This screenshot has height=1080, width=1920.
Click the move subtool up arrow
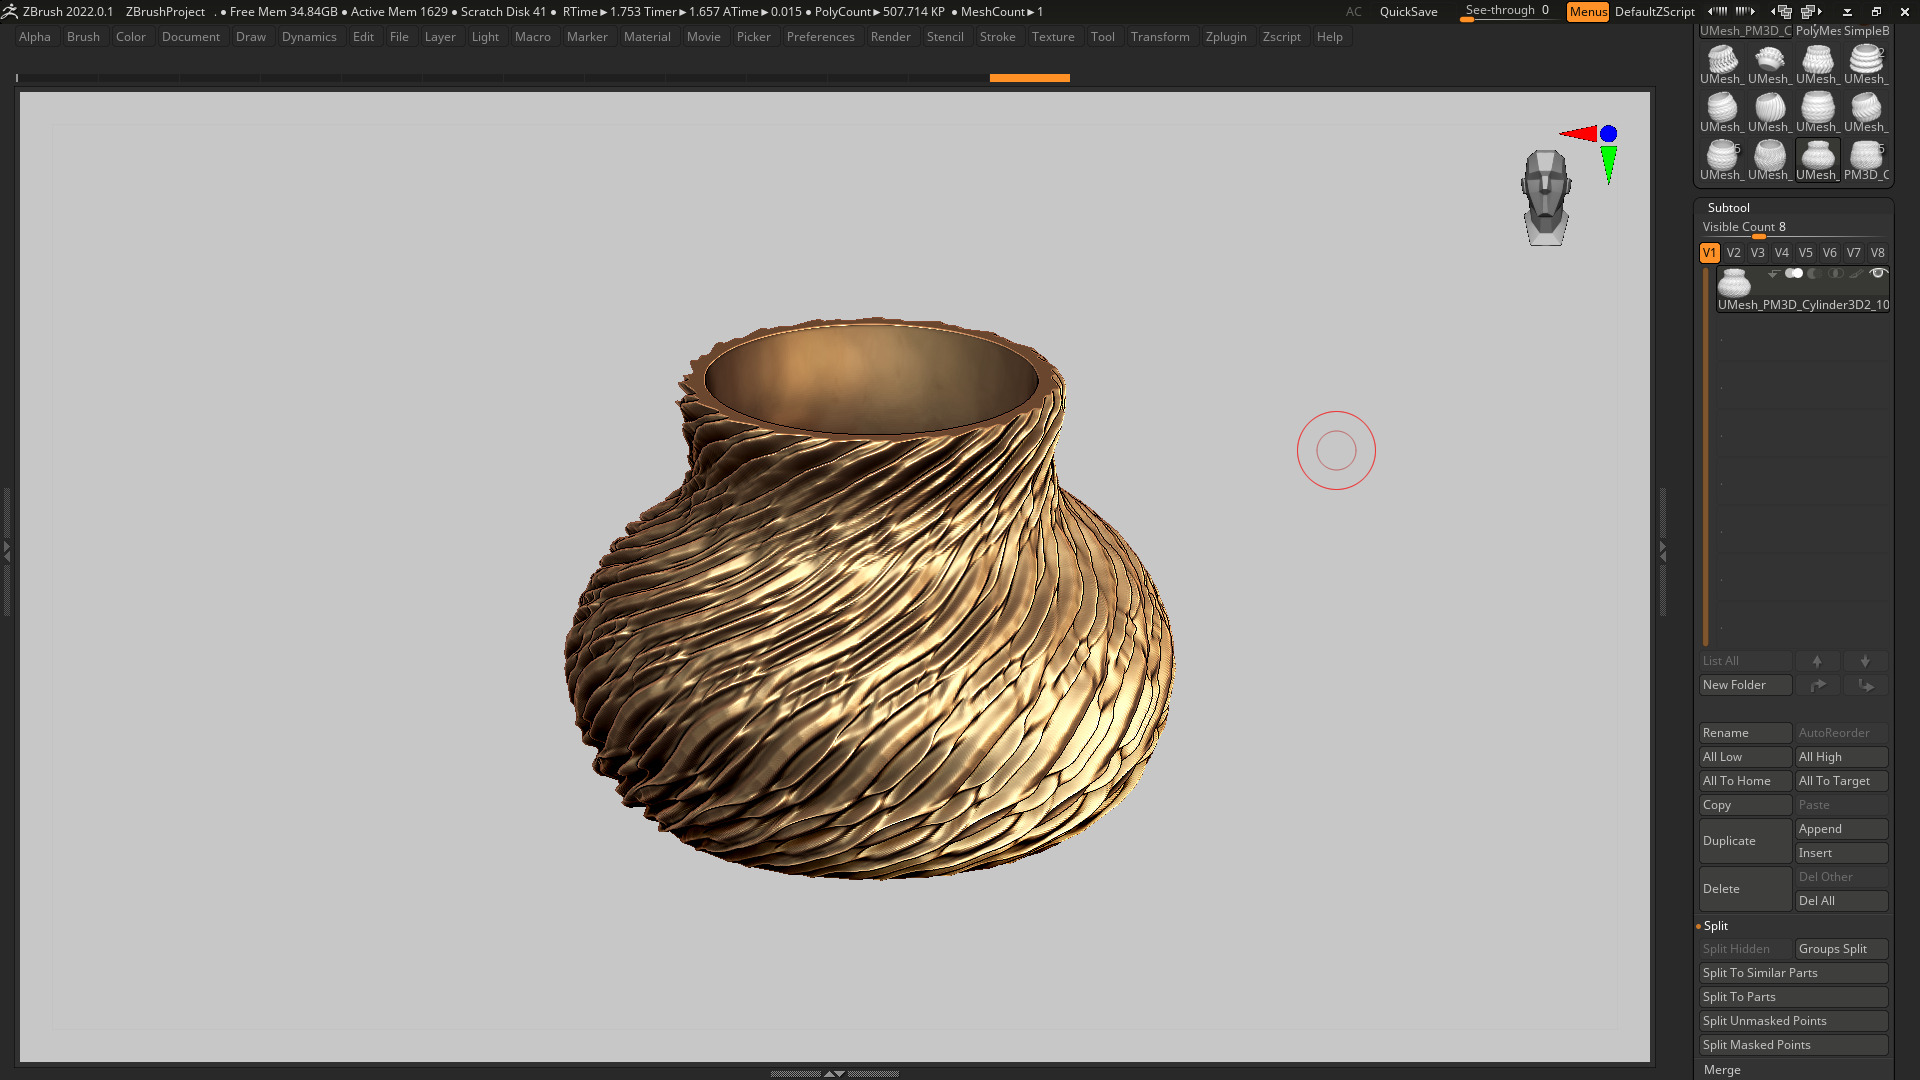(1817, 661)
